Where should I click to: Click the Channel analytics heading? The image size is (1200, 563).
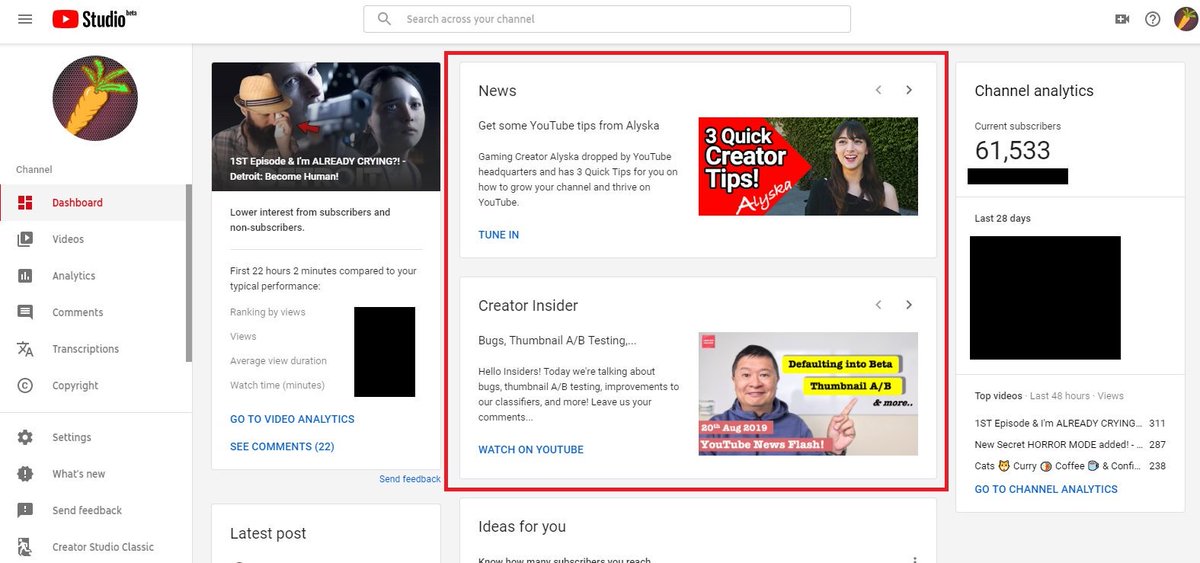coord(1034,91)
